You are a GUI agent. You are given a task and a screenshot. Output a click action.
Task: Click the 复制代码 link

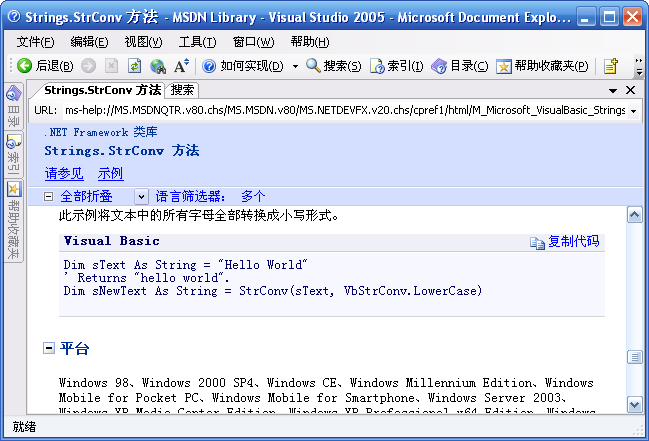[x=574, y=241]
